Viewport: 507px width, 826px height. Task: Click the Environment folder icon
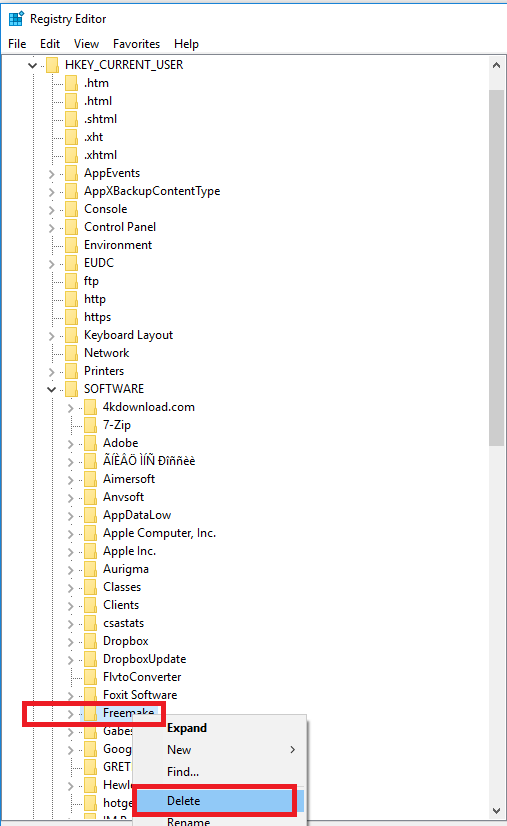point(71,245)
